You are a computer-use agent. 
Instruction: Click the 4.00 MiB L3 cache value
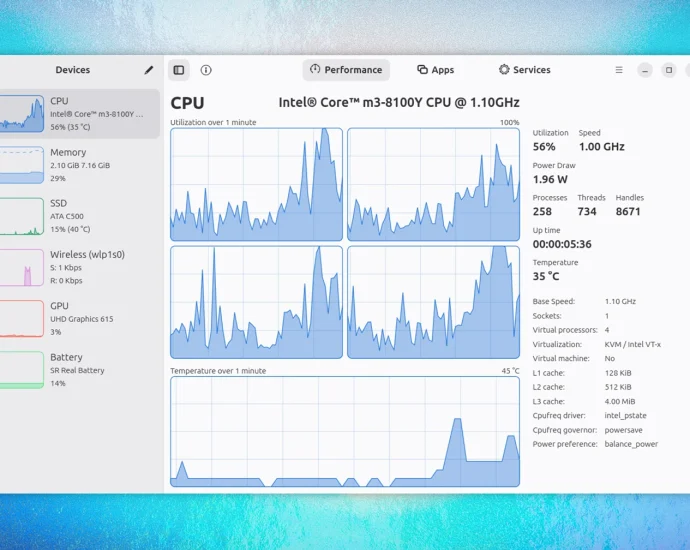pos(620,401)
